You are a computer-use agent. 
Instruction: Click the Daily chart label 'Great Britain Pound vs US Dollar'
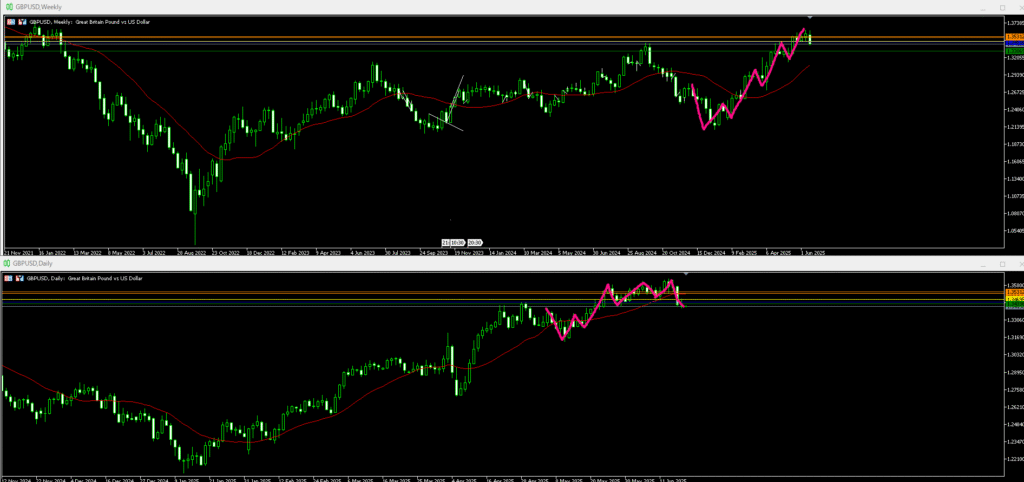(105, 278)
